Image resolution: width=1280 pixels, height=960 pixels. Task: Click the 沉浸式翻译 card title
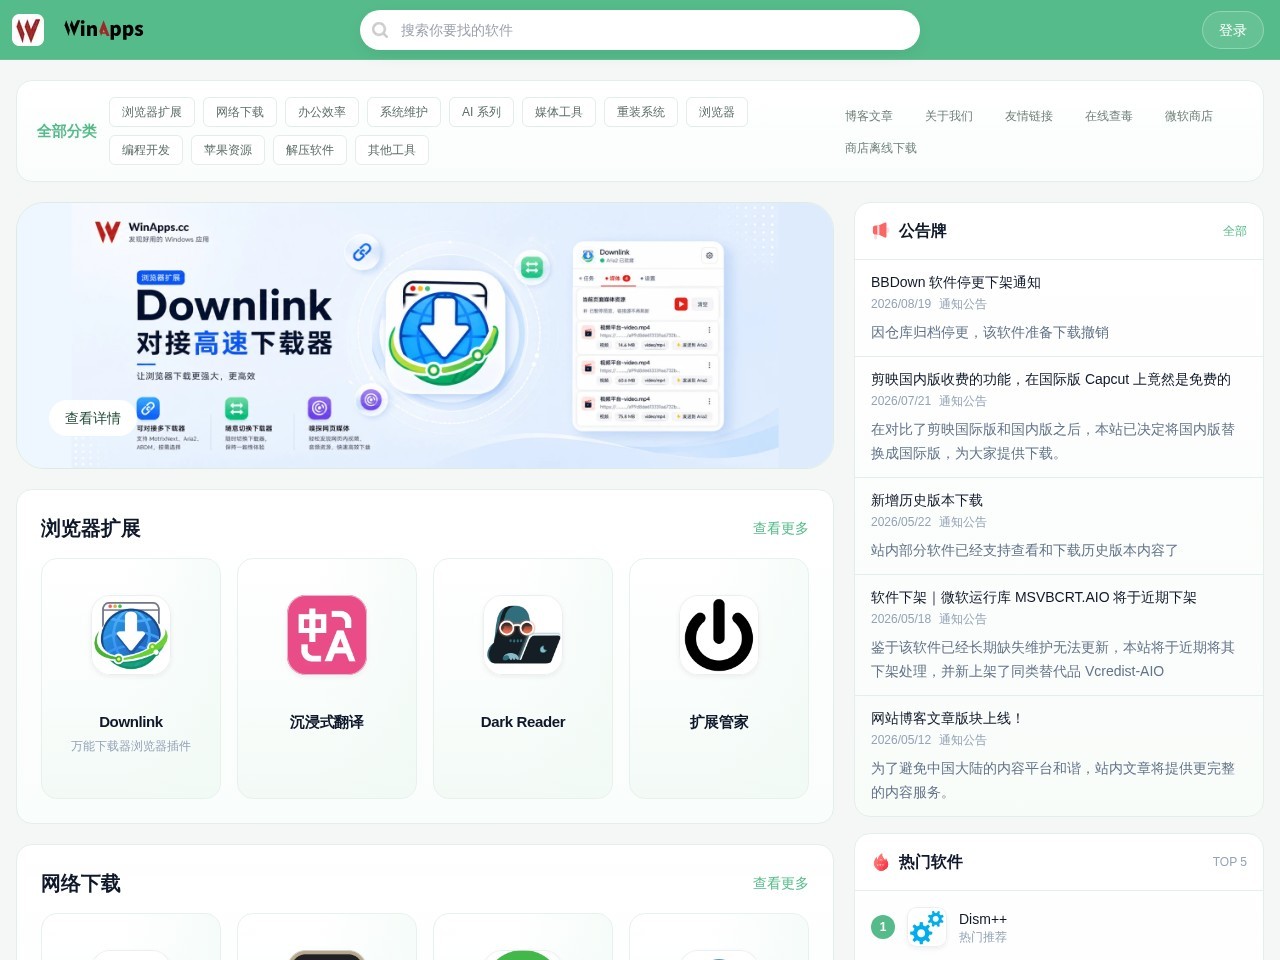coord(327,722)
